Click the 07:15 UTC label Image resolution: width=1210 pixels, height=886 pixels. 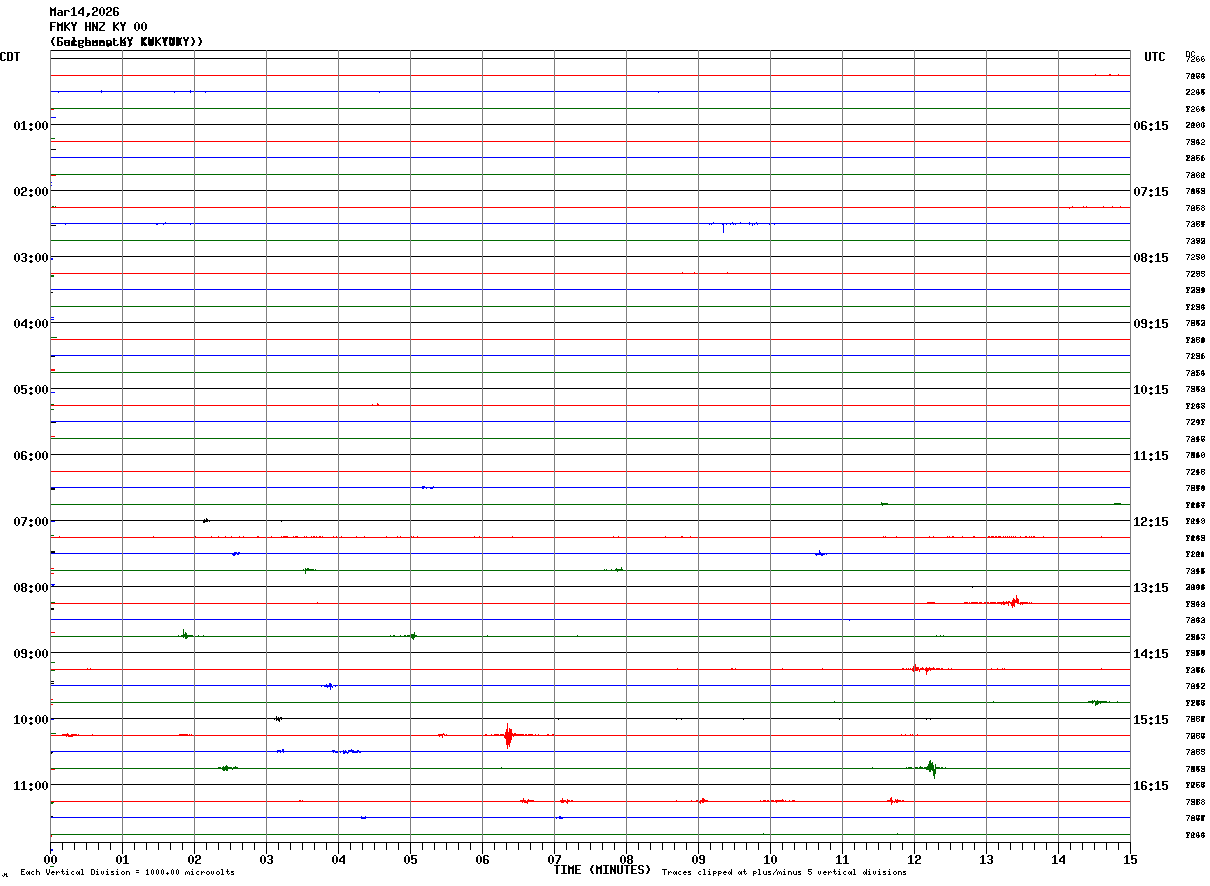[x=1152, y=192]
